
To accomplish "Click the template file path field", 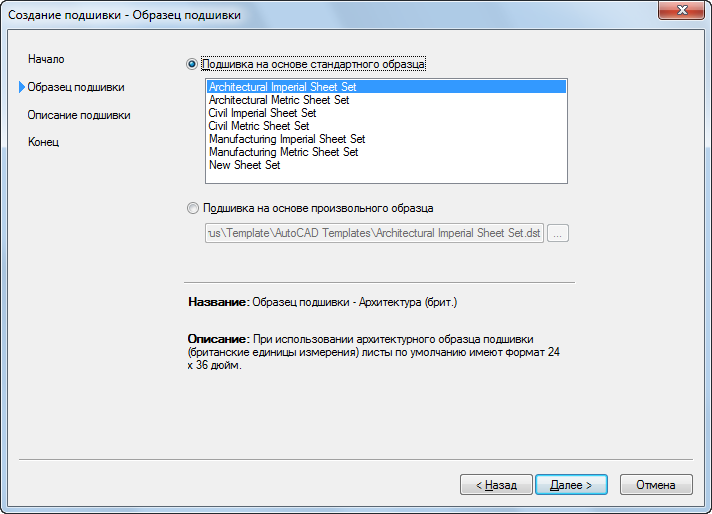I will click(x=374, y=233).
